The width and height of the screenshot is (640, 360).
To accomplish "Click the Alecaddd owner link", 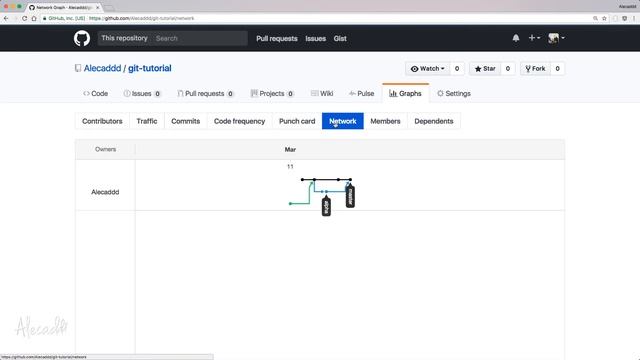I will pyautogui.click(x=102, y=68).
